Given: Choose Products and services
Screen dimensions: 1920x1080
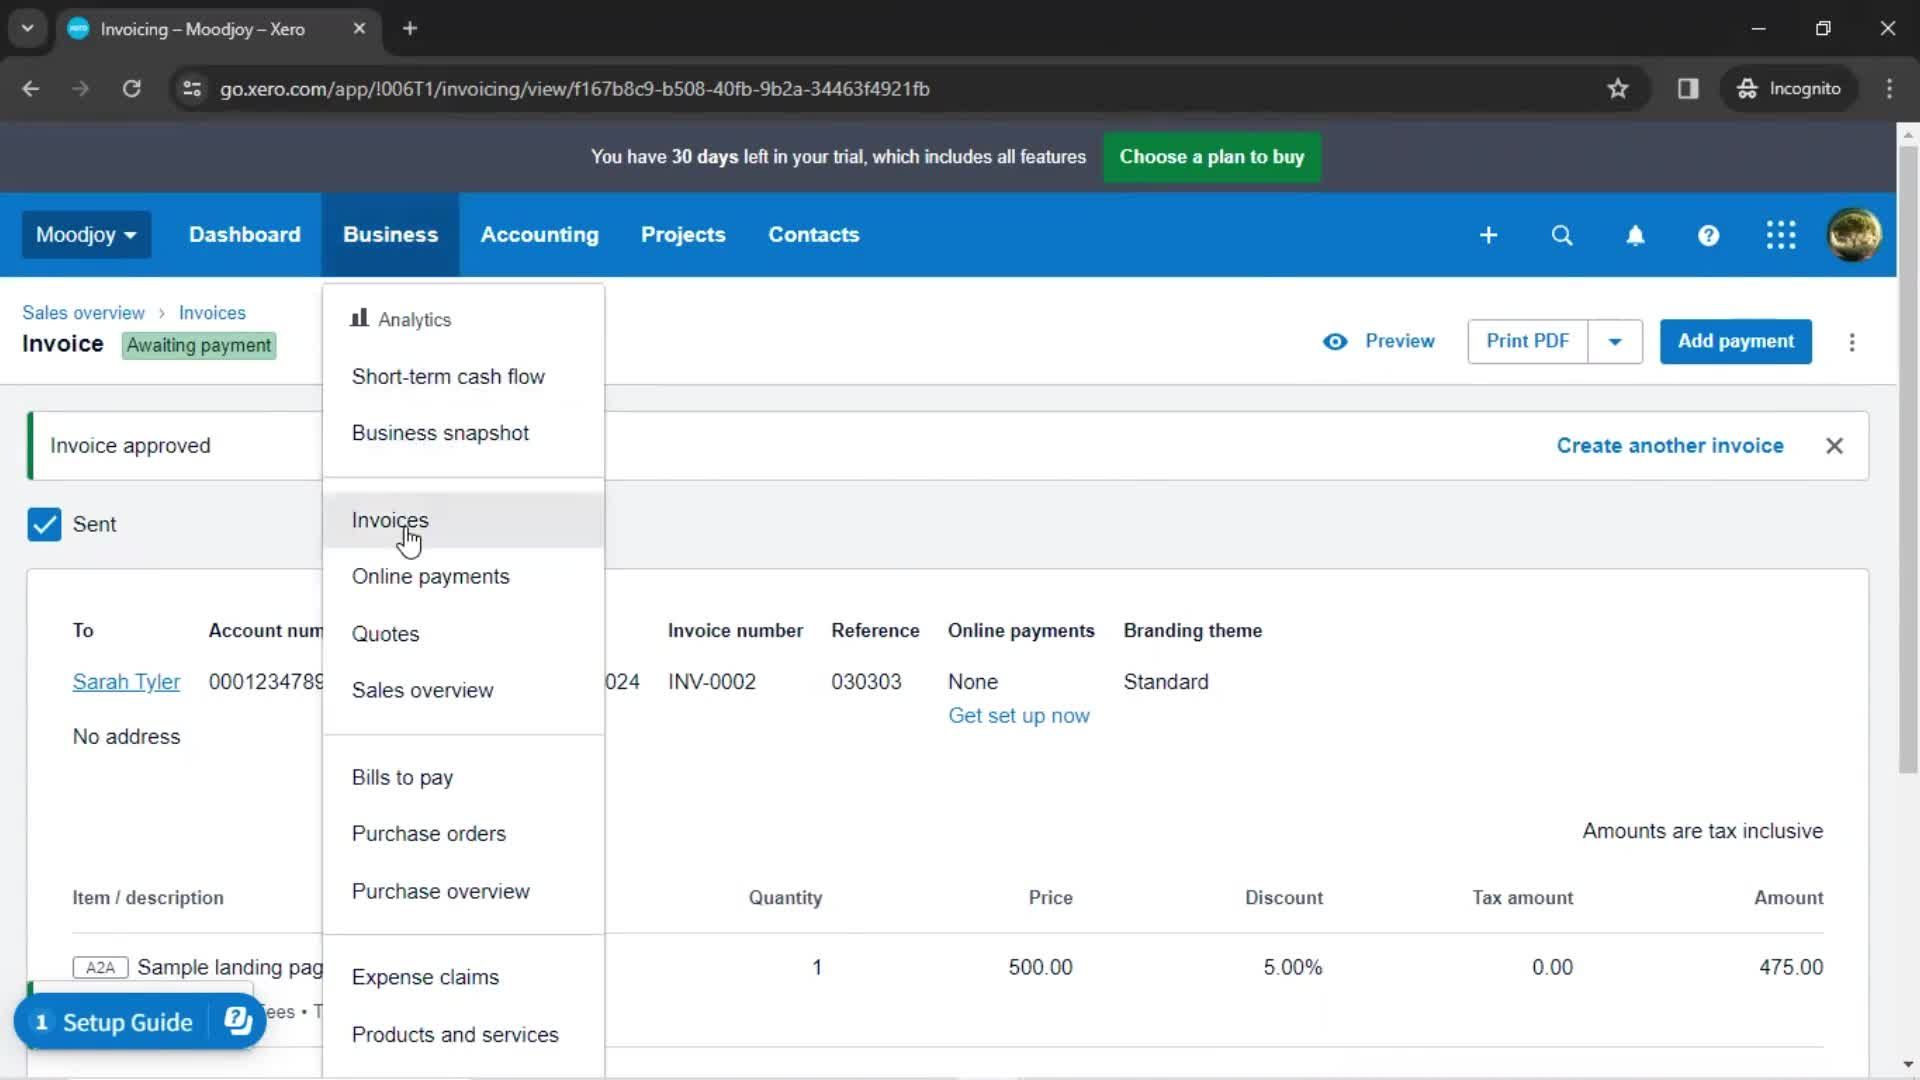Looking at the screenshot, I should [463, 1035].
